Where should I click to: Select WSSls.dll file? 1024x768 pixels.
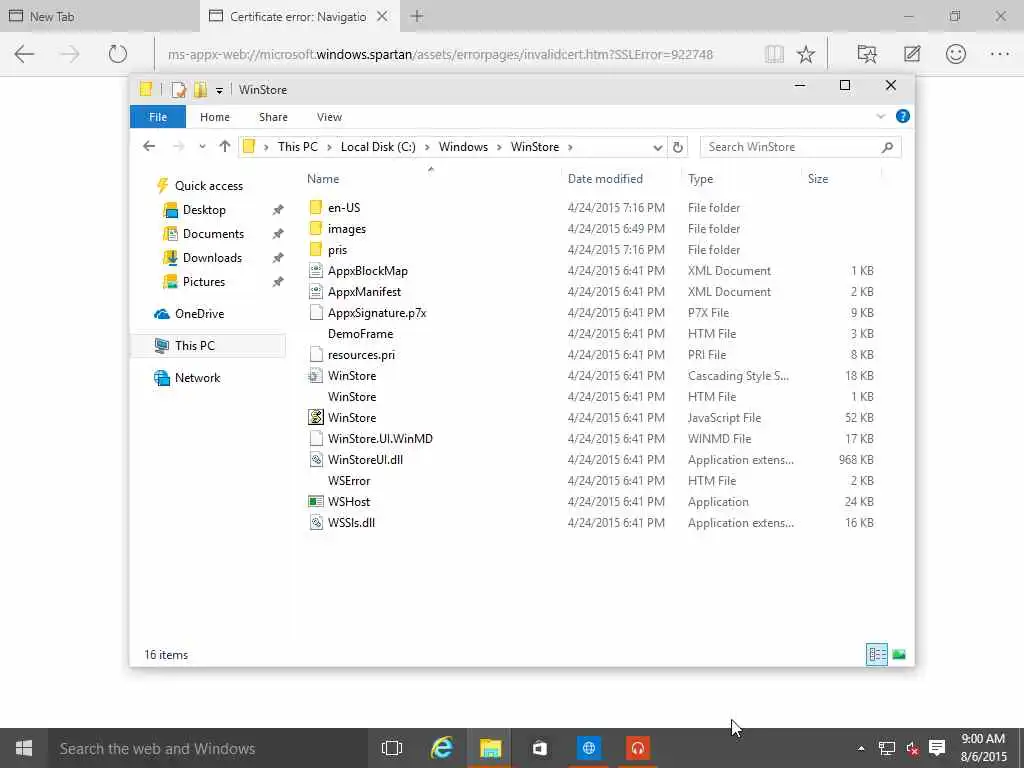coord(351,522)
